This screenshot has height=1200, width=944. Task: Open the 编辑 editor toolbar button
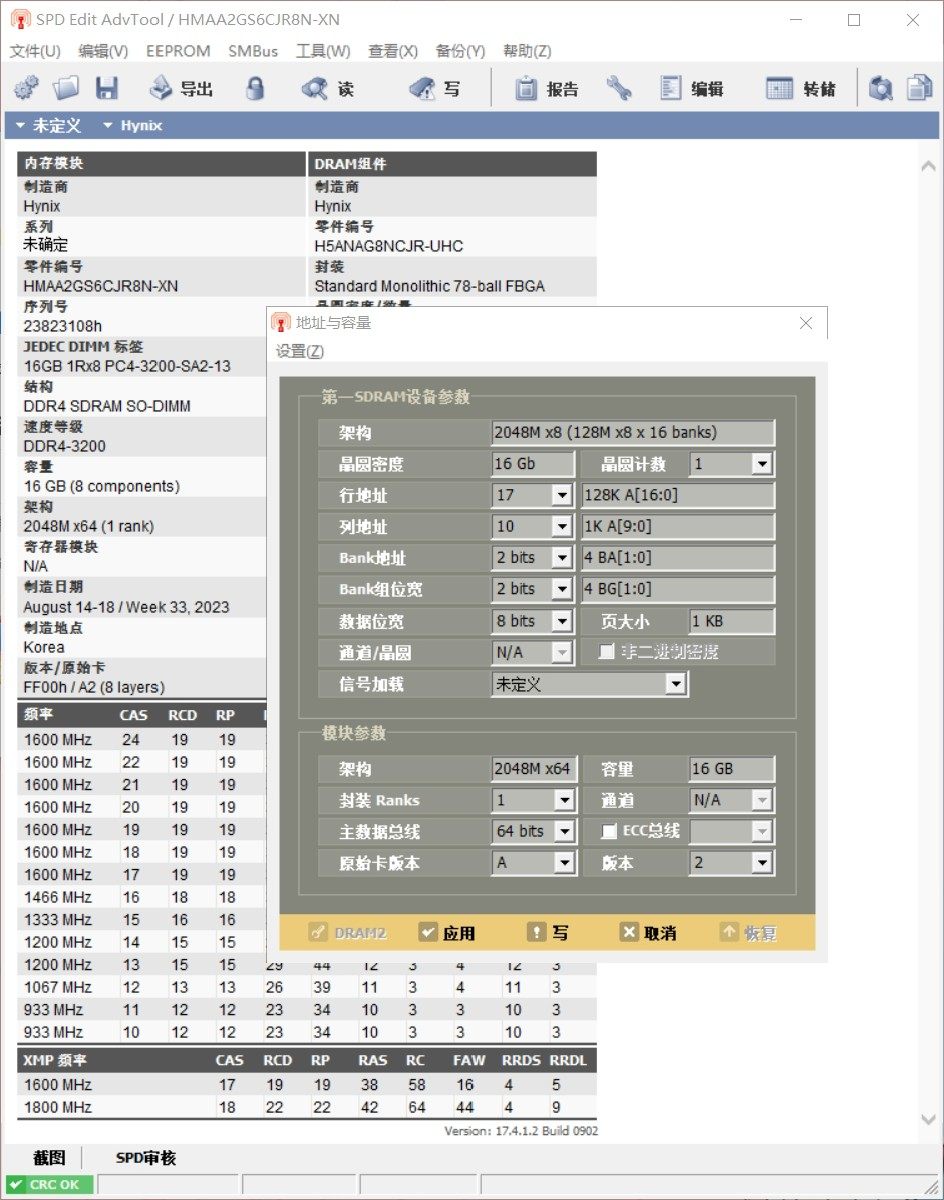point(692,88)
